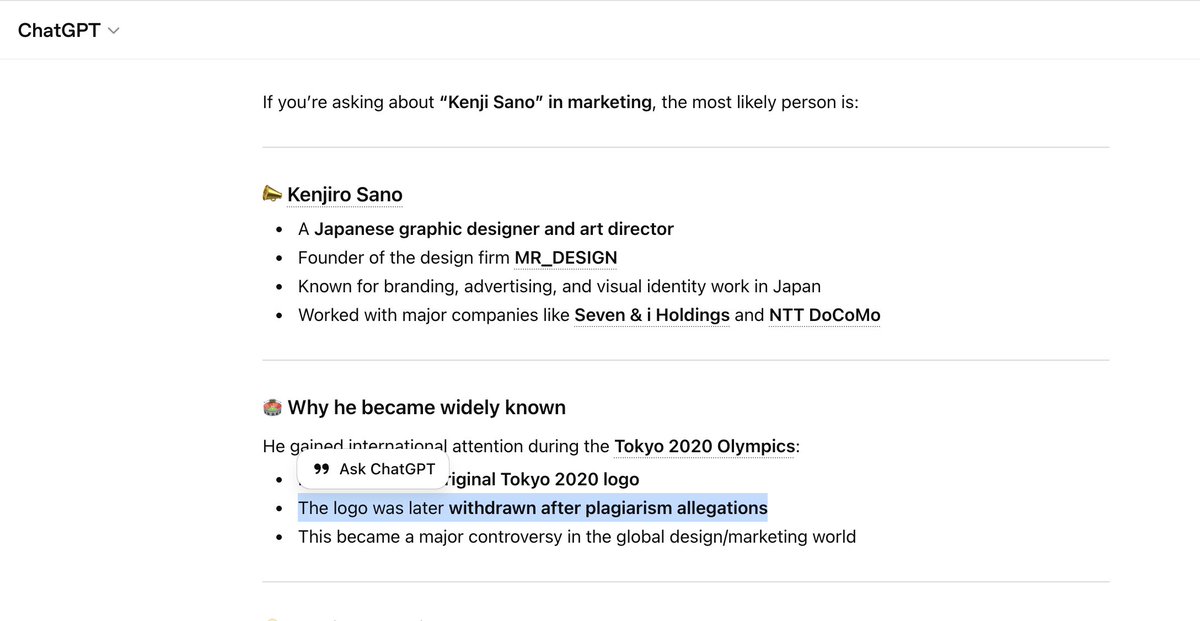Click highlighted text 'withdrawn after plagiarism allegations'
1200x621 pixels.
[x=608, y=508]
